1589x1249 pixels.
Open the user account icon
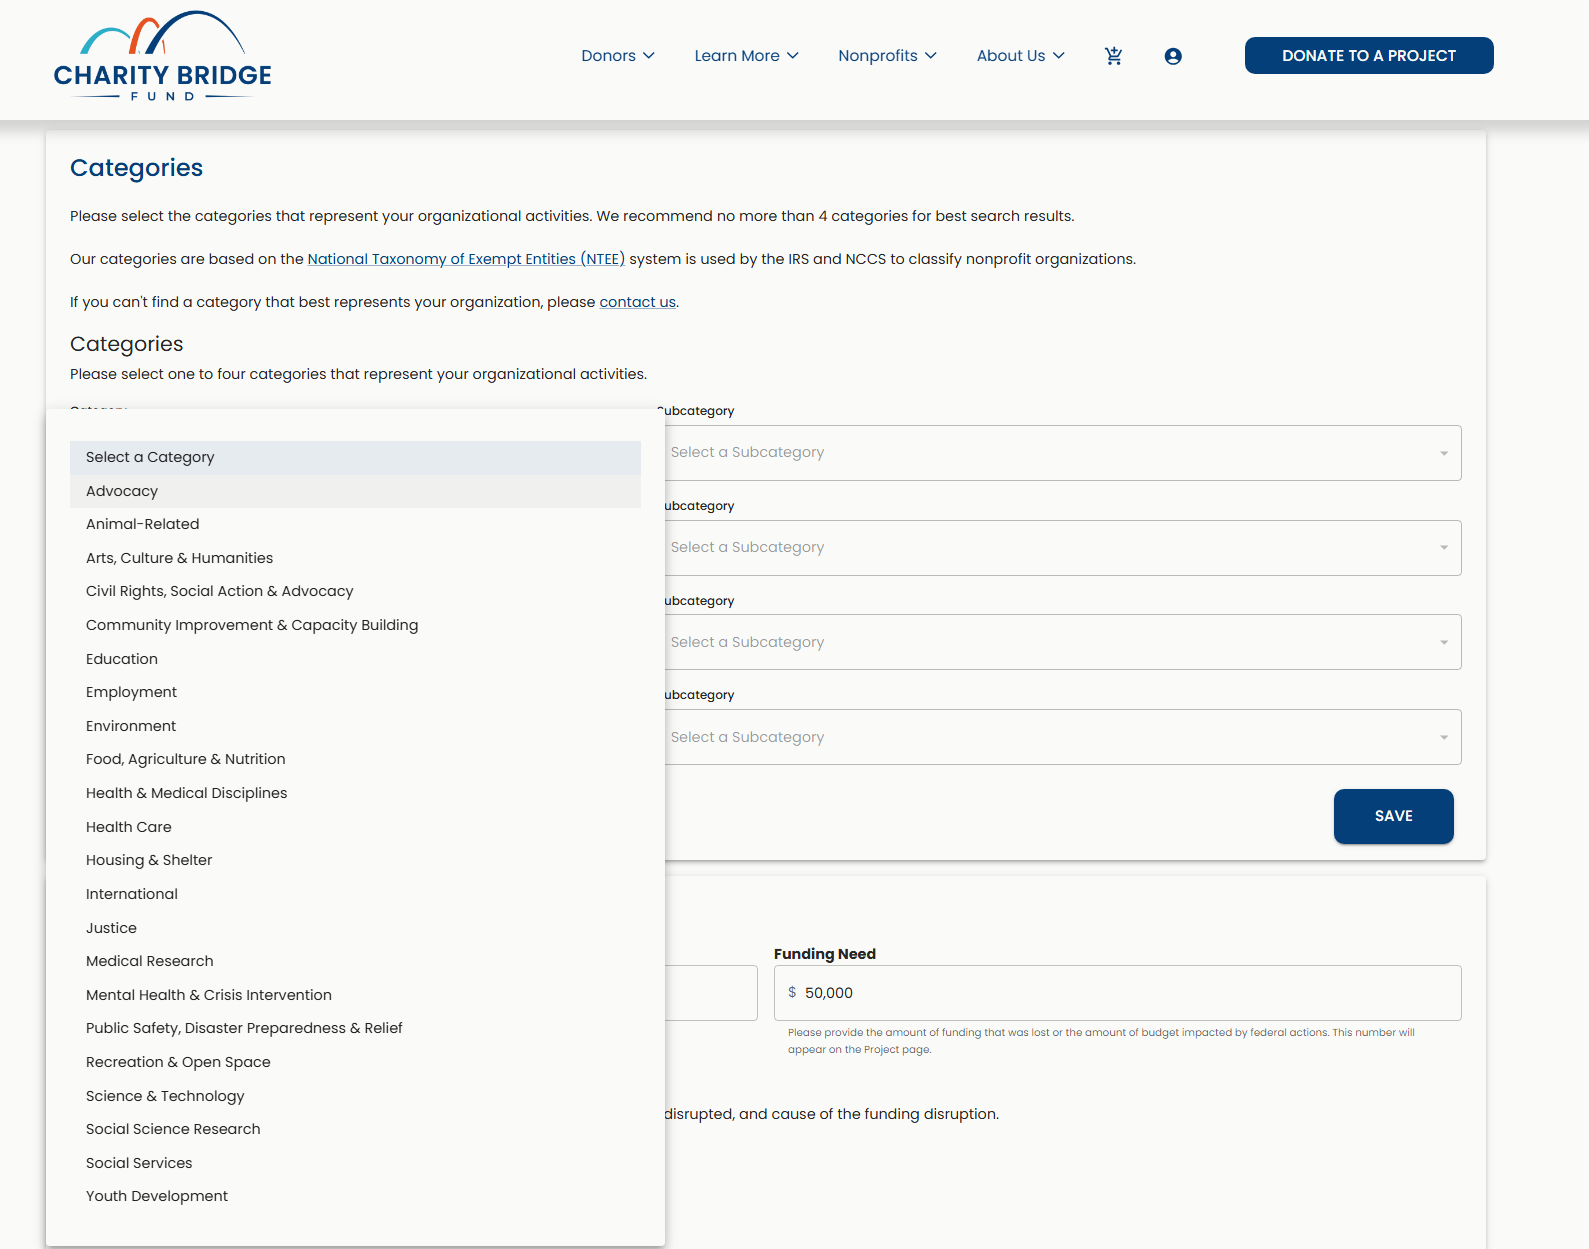[x=1173, y=56]
